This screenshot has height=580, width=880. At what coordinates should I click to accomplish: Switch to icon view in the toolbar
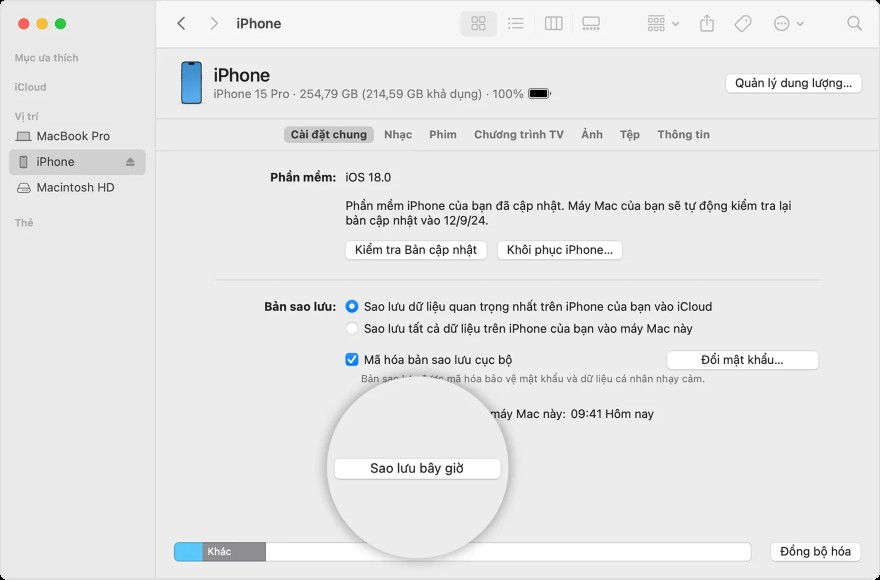tap(478, 22)
